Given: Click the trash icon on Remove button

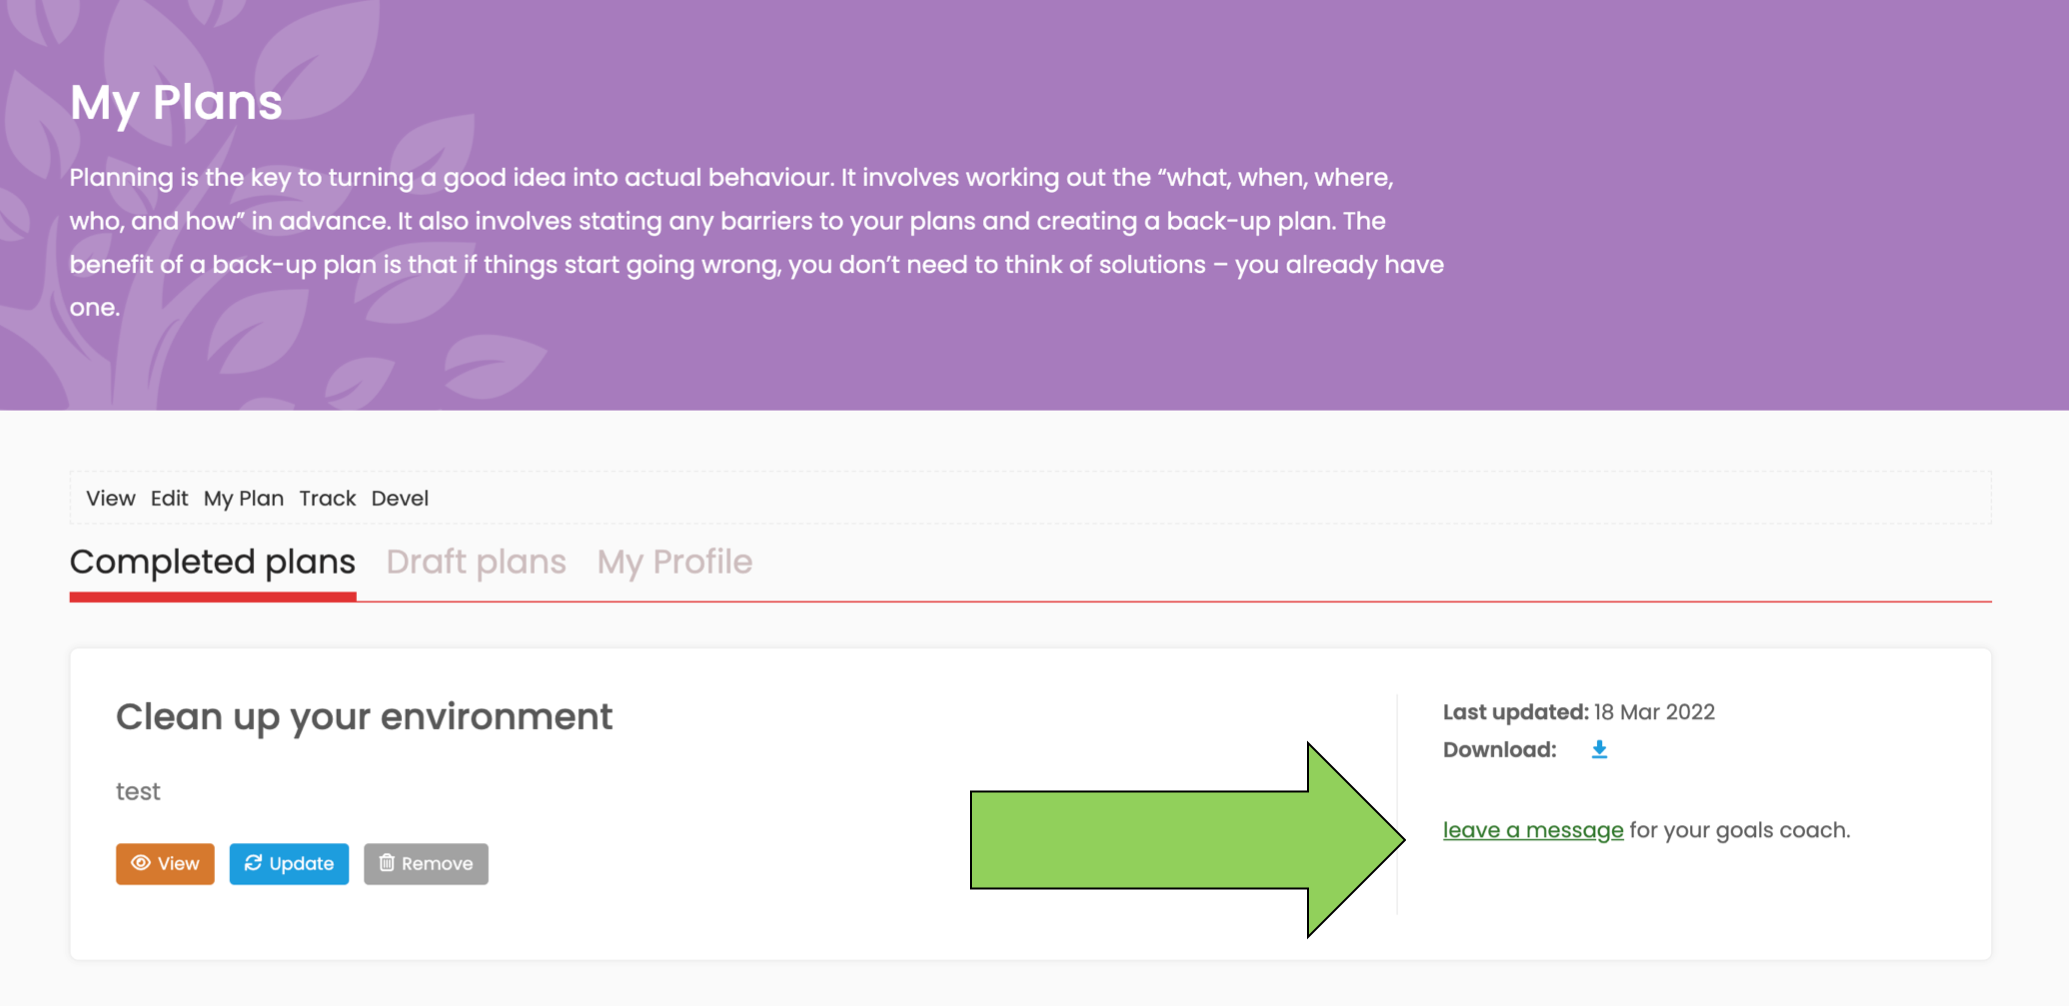Looking at the screenshot, I should click(x=387, y=863).
